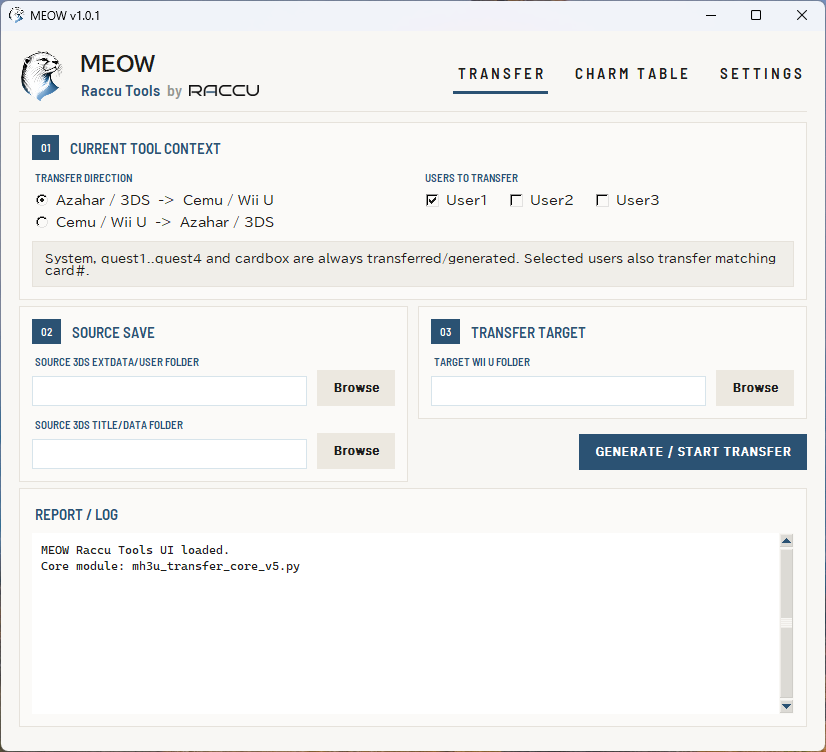Focus the source 3DS title/data folder field
826x752 pixels.
(x=170, y=454)
